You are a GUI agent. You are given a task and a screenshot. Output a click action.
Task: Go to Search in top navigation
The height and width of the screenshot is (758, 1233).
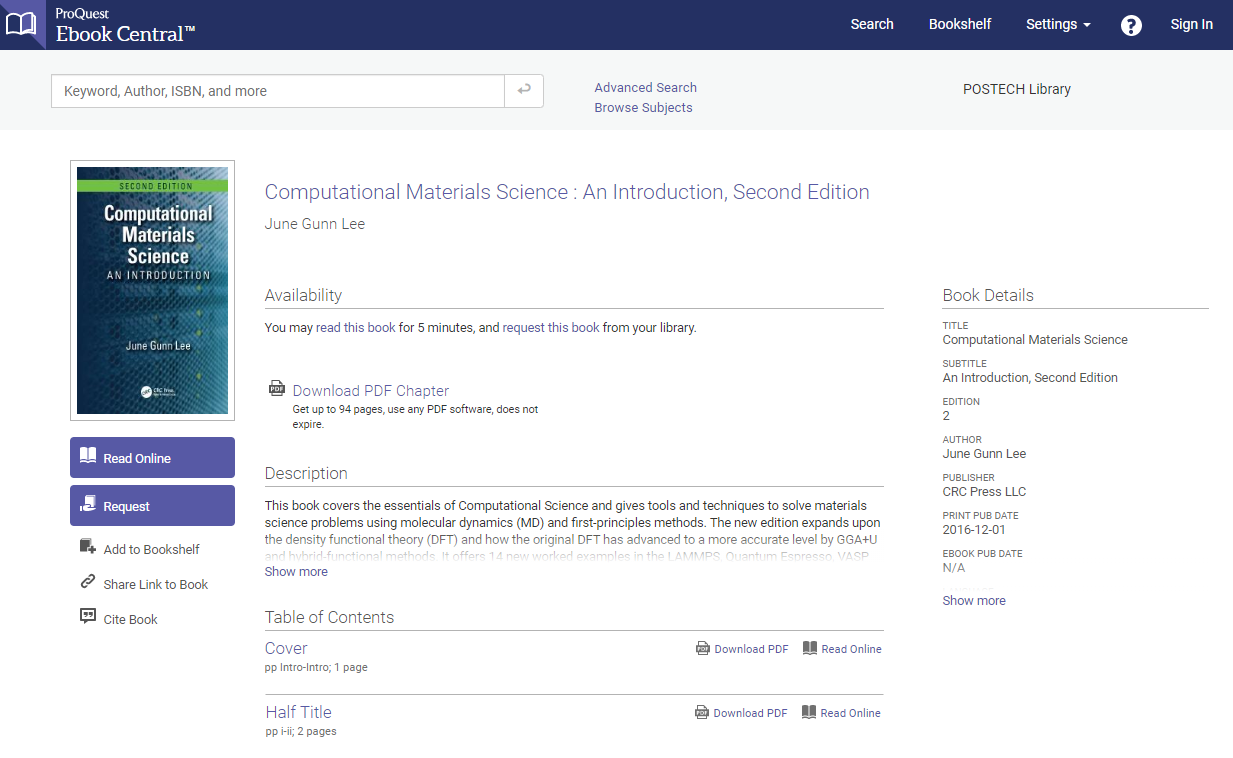pyautogui.click(x=872, y=24)
